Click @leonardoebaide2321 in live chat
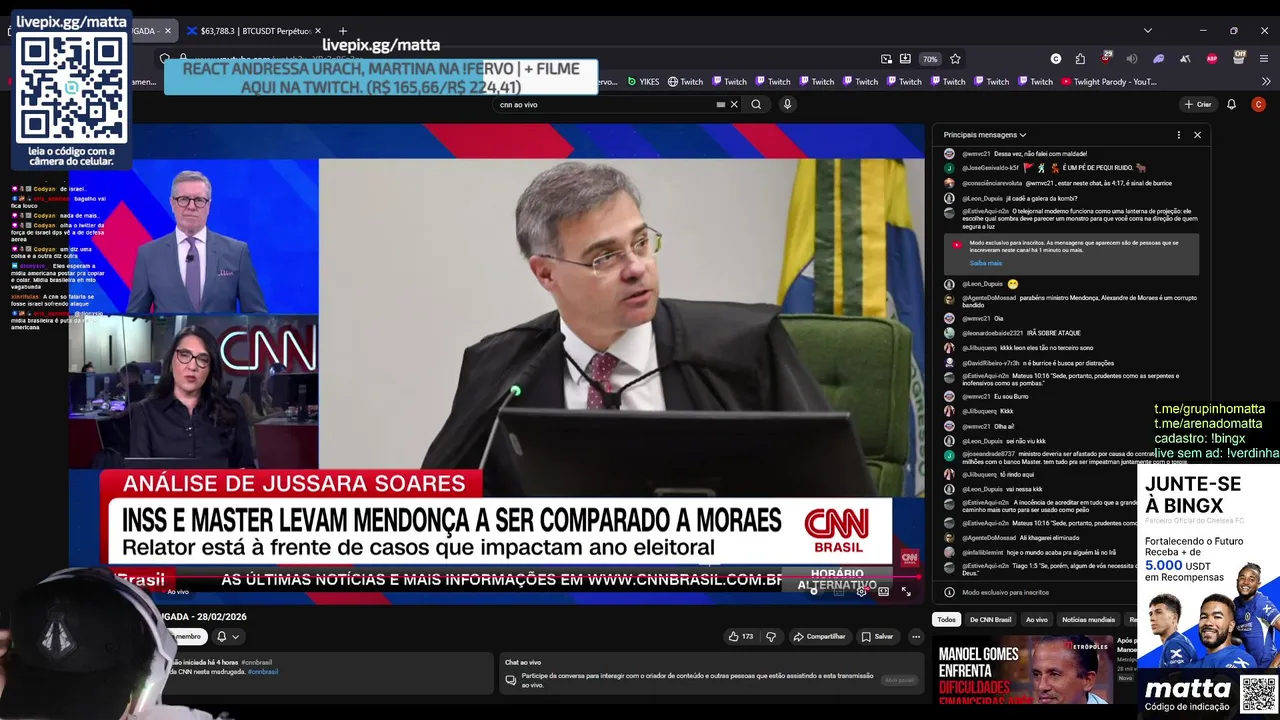Image resolution: width=1280 pixels, height=720 pixels. (992, 333)
